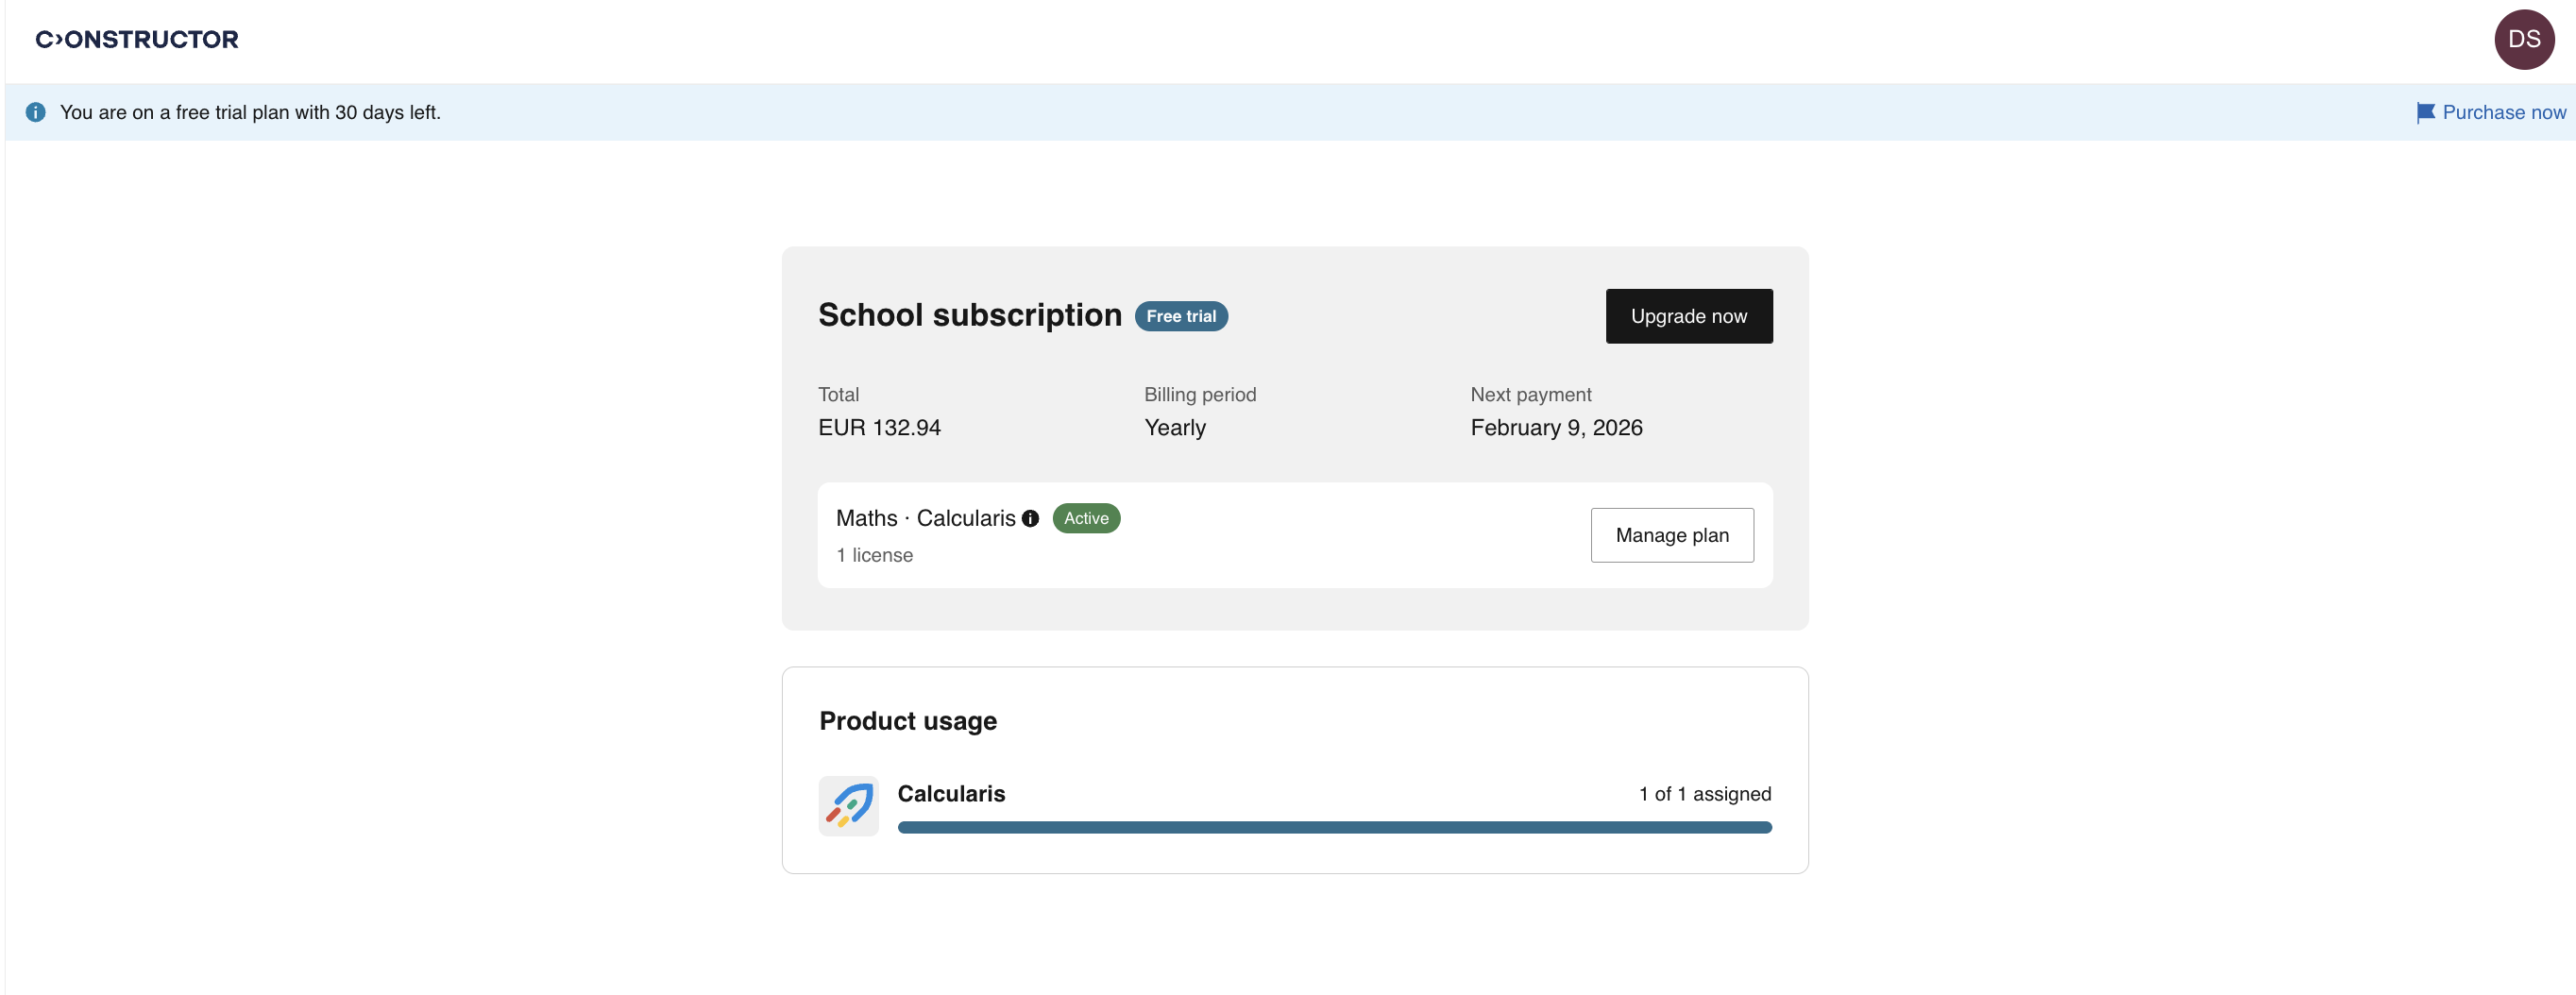
Task: Click the Product usage heading
Action: point(907,720)
